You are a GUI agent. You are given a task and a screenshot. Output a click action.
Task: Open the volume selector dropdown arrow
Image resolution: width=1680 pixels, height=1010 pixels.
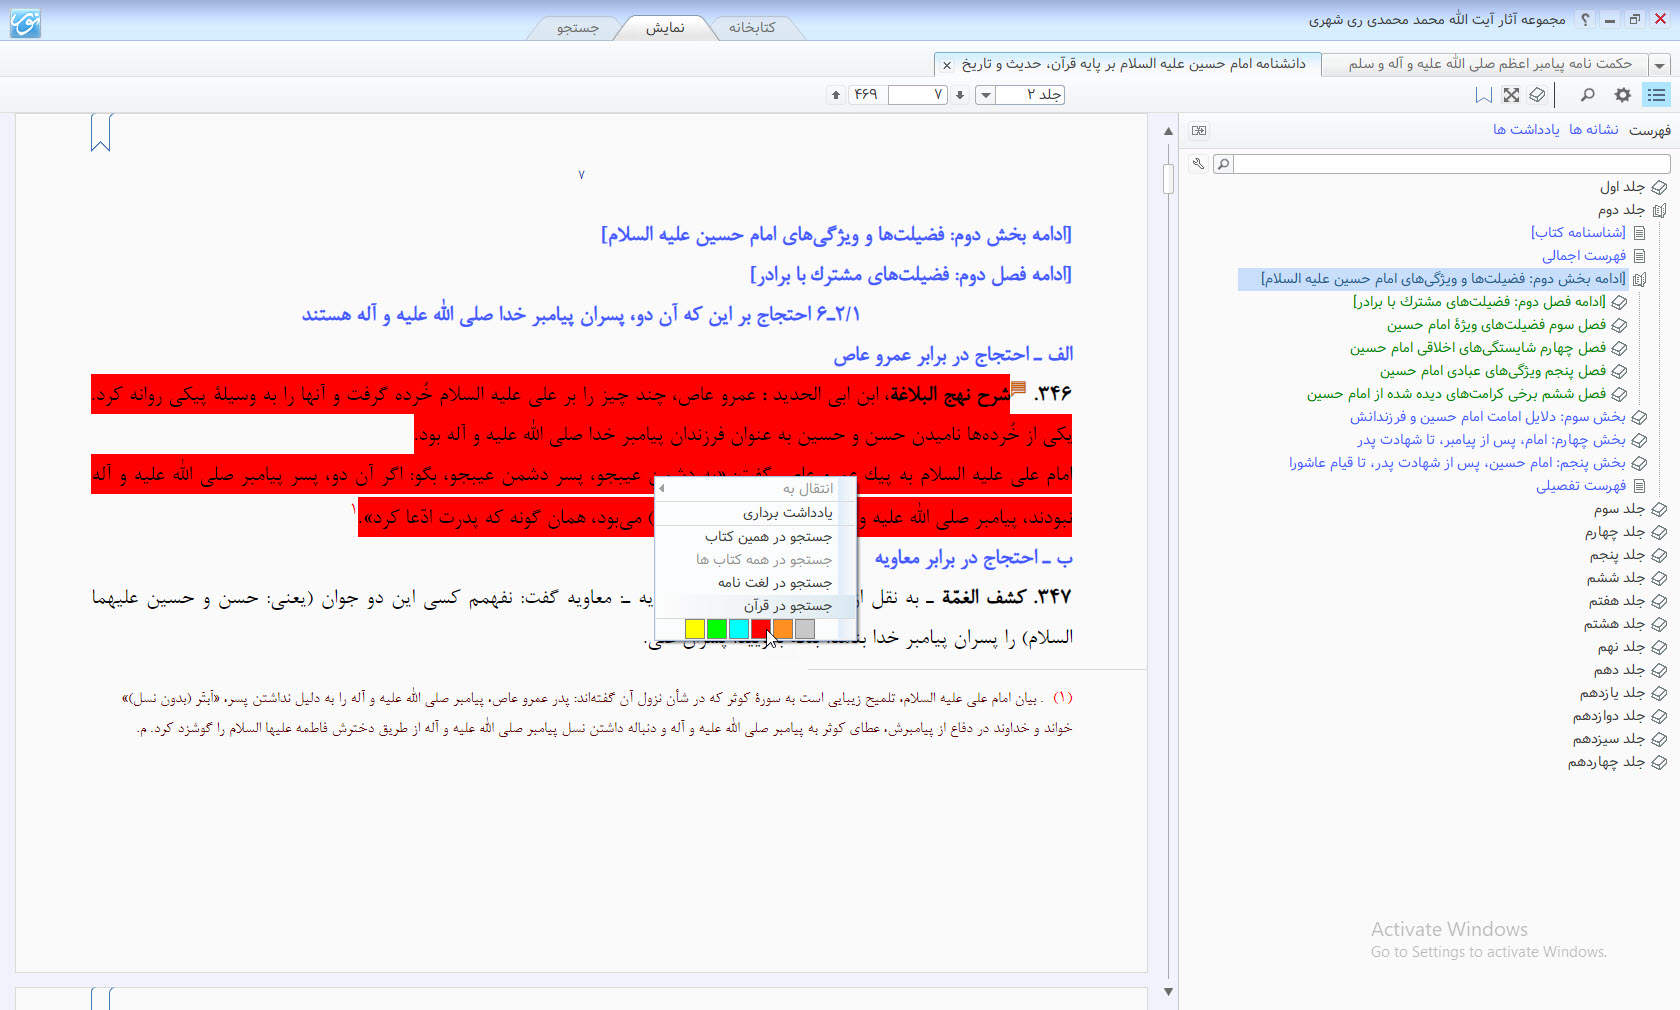point(985,95)
